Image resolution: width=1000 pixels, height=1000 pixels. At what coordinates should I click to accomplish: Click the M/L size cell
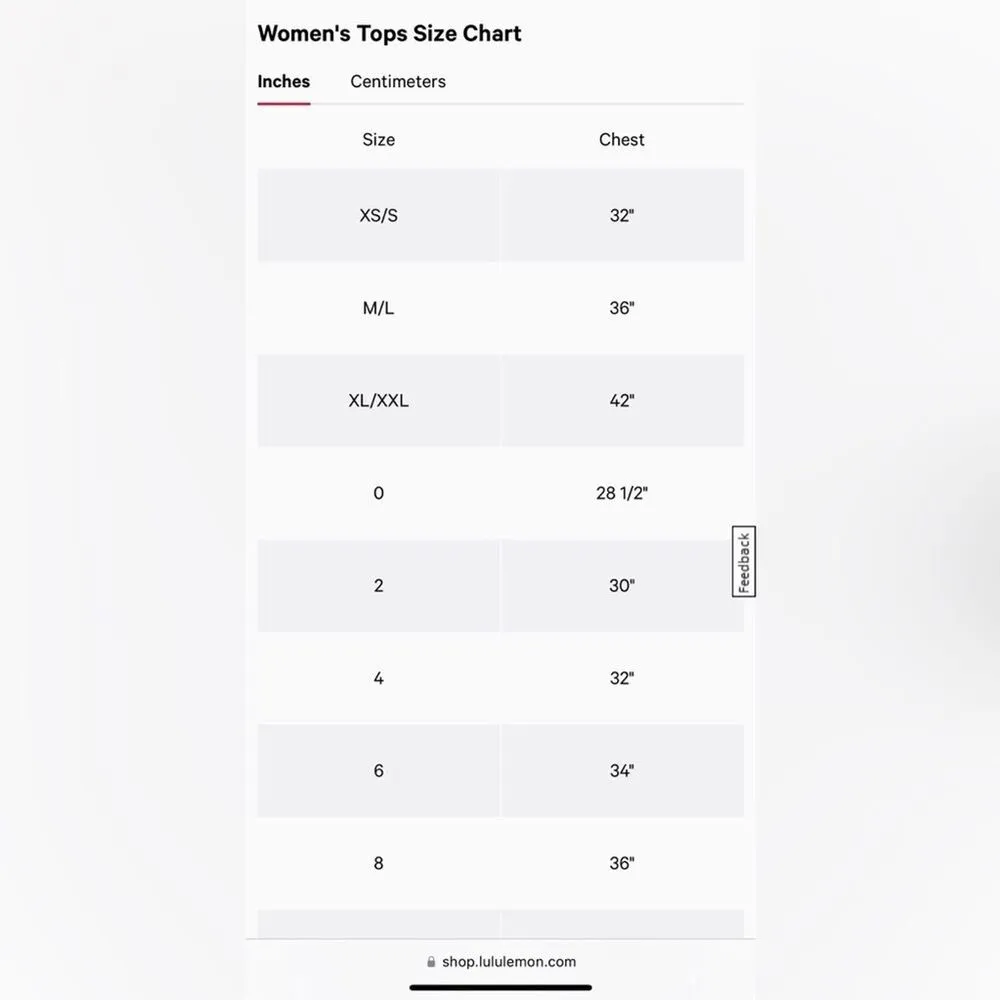point(378,308)
